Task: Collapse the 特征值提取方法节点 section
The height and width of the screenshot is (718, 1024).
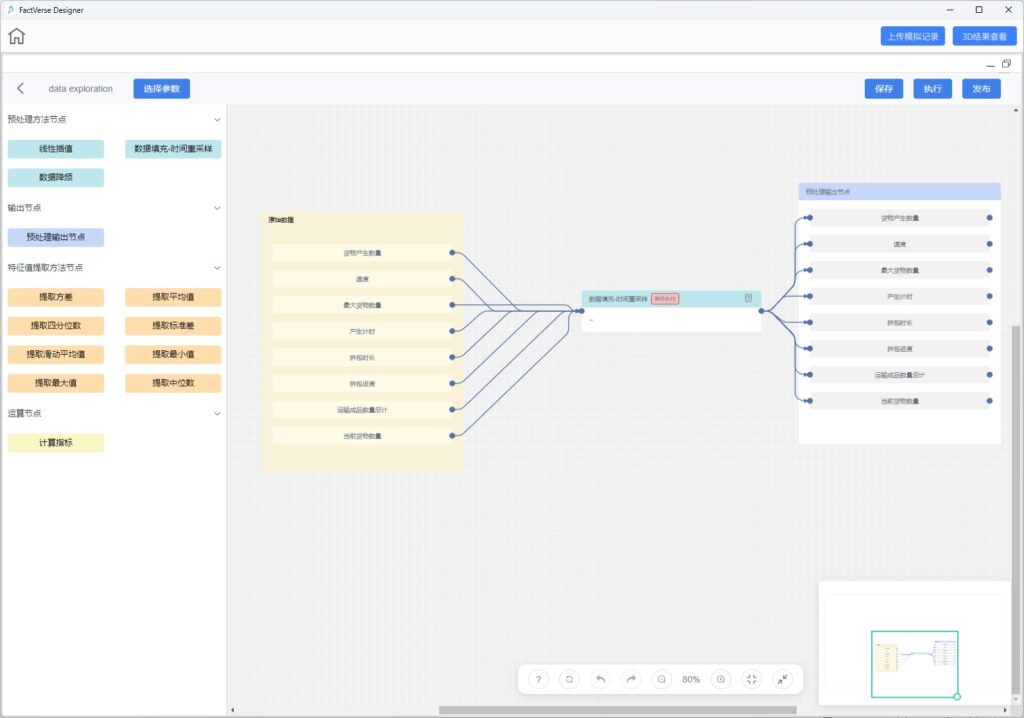Action: 217,268
